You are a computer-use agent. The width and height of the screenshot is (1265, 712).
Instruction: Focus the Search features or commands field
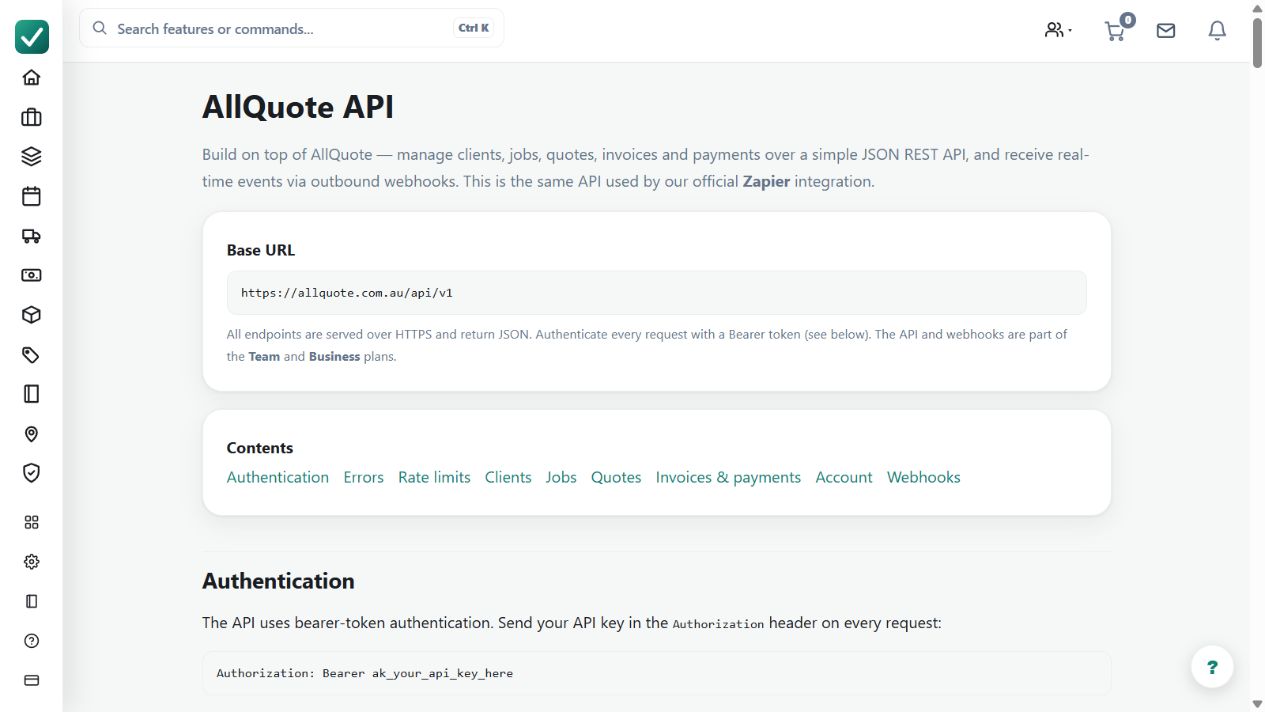292,28
